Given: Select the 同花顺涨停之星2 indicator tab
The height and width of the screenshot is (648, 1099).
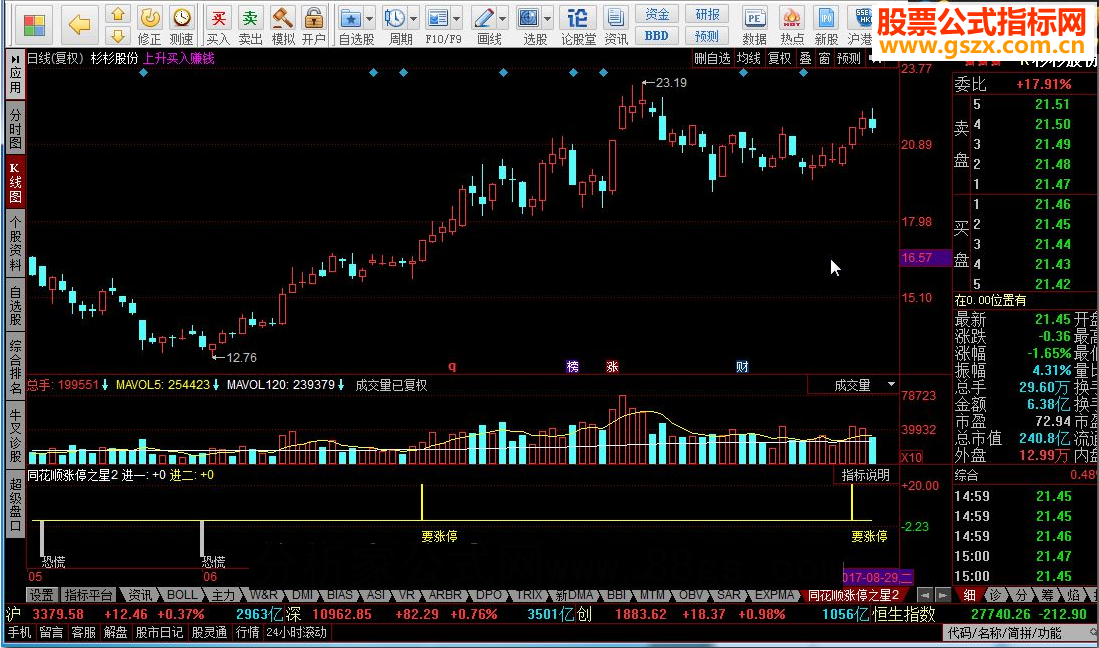Looking at the screenshot, I should tap(853, 595).
